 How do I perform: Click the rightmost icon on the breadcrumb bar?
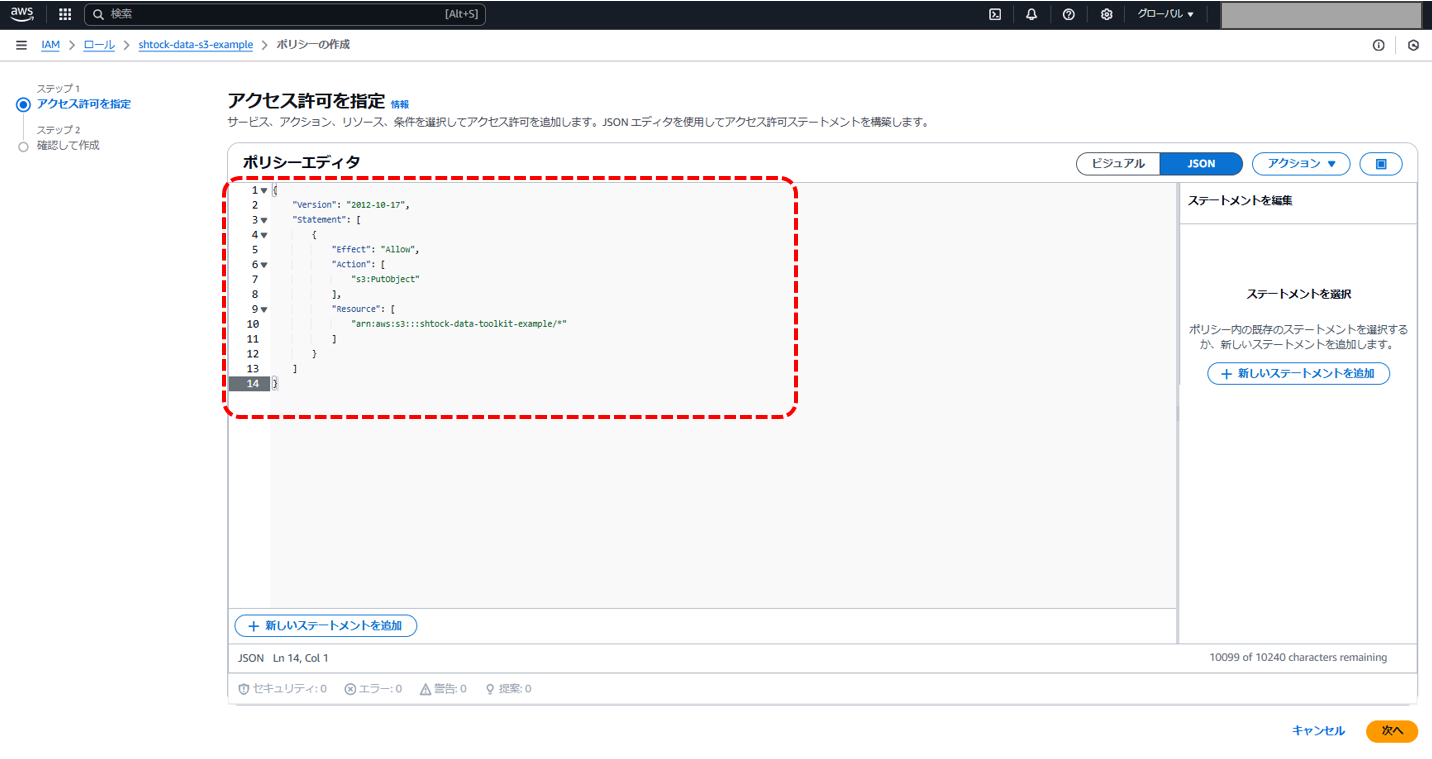(1413, 45)
